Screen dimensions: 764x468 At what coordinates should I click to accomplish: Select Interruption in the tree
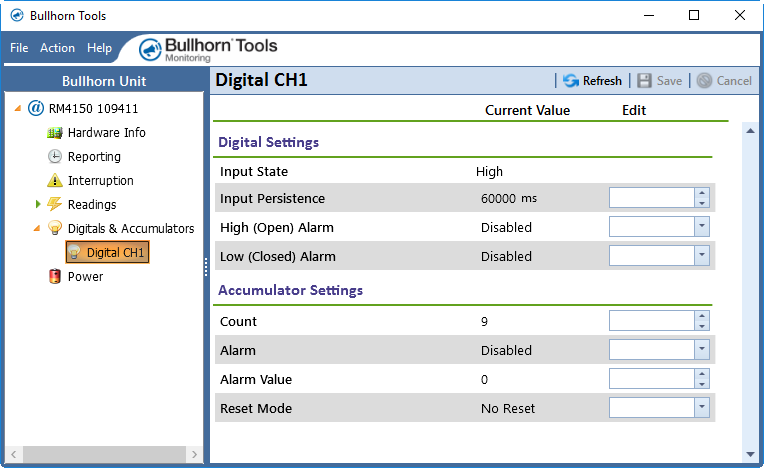(100, 180)
